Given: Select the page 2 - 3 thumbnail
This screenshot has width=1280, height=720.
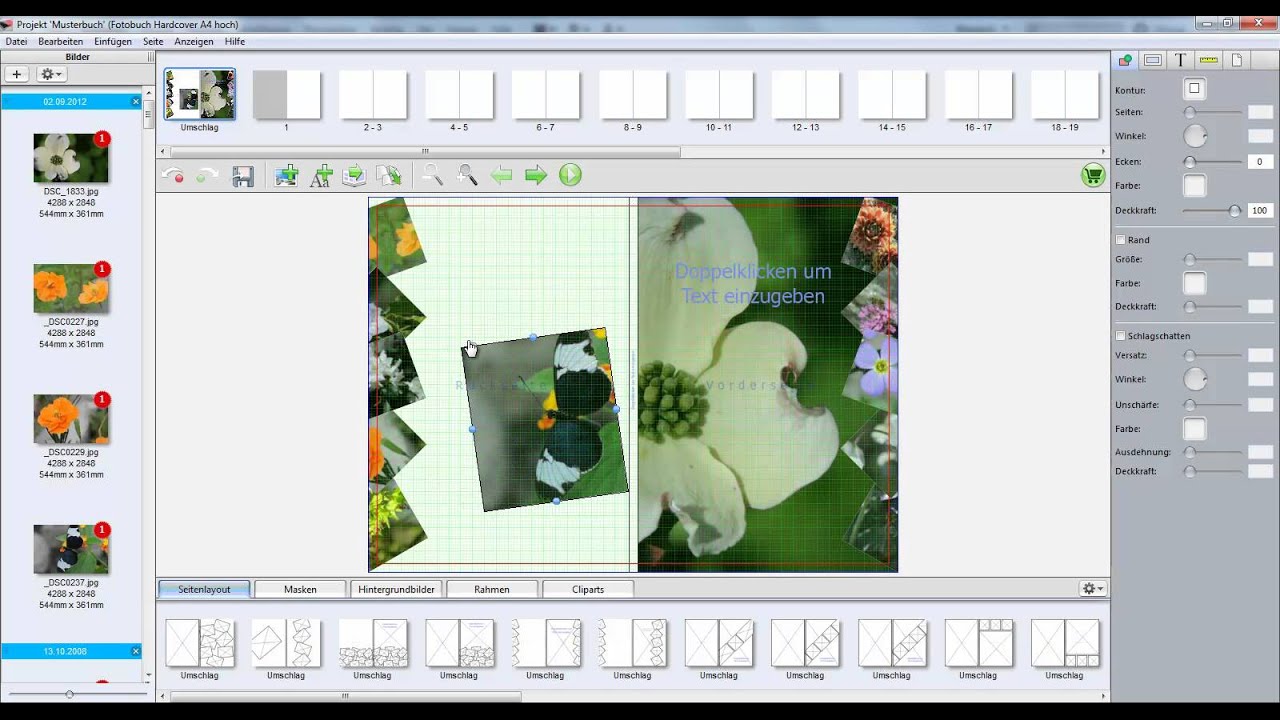Looking at the screenshot, I should pos(373,95).
